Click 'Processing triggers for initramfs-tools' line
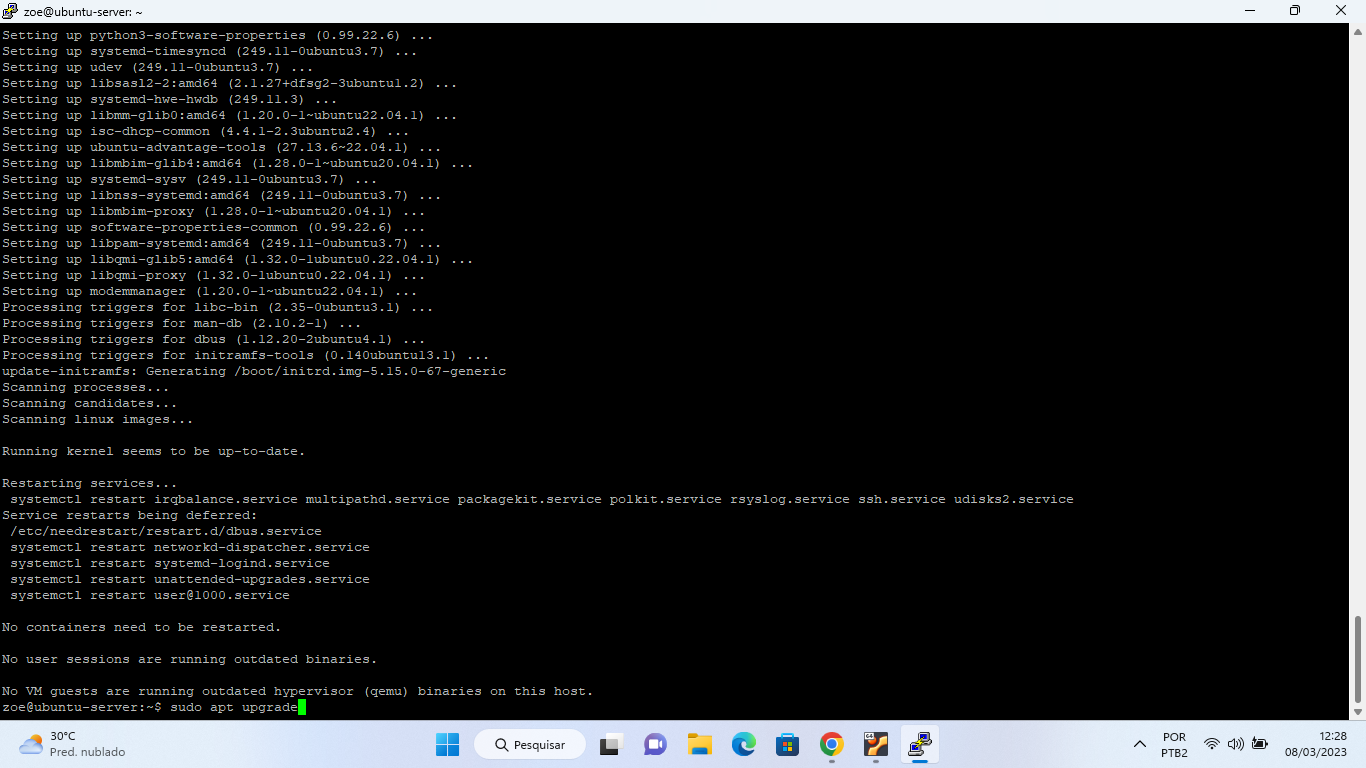 pyautogui.click(x=246, y=355)
